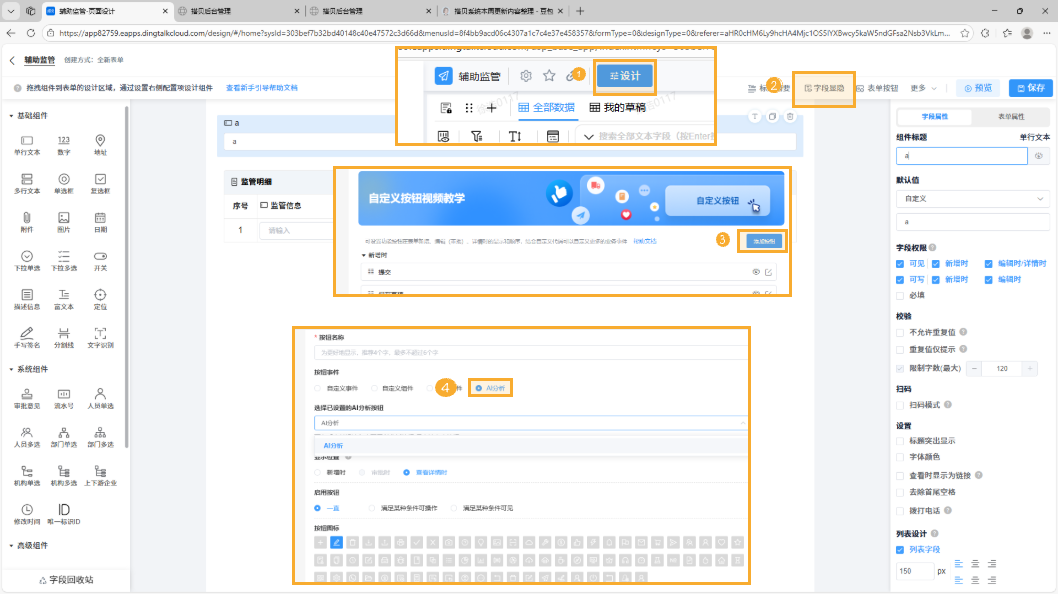The image size is (1058, 594).
Task: Choose the 唯一标识ID component
Action: pos(64,514)
